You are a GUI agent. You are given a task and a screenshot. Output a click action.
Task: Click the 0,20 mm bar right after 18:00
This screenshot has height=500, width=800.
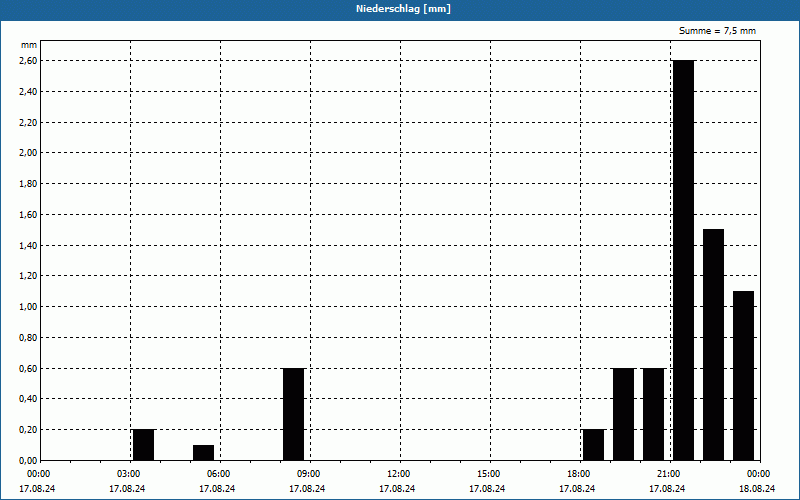[593, 445]
